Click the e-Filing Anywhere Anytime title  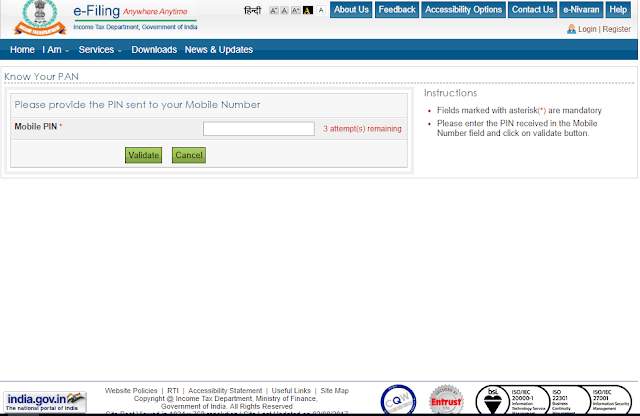[x=131, y=11]
